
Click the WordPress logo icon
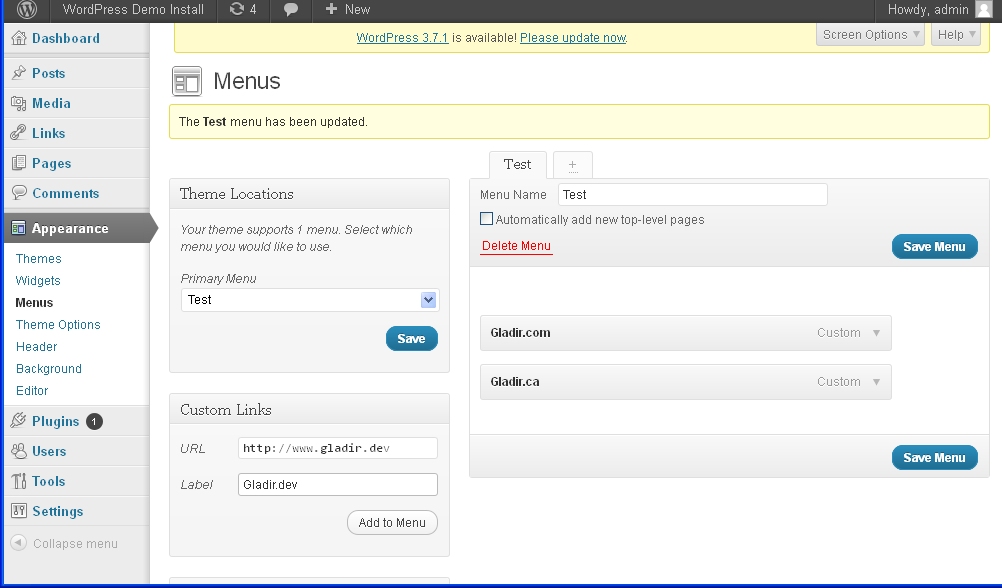(x=27, y=10)
